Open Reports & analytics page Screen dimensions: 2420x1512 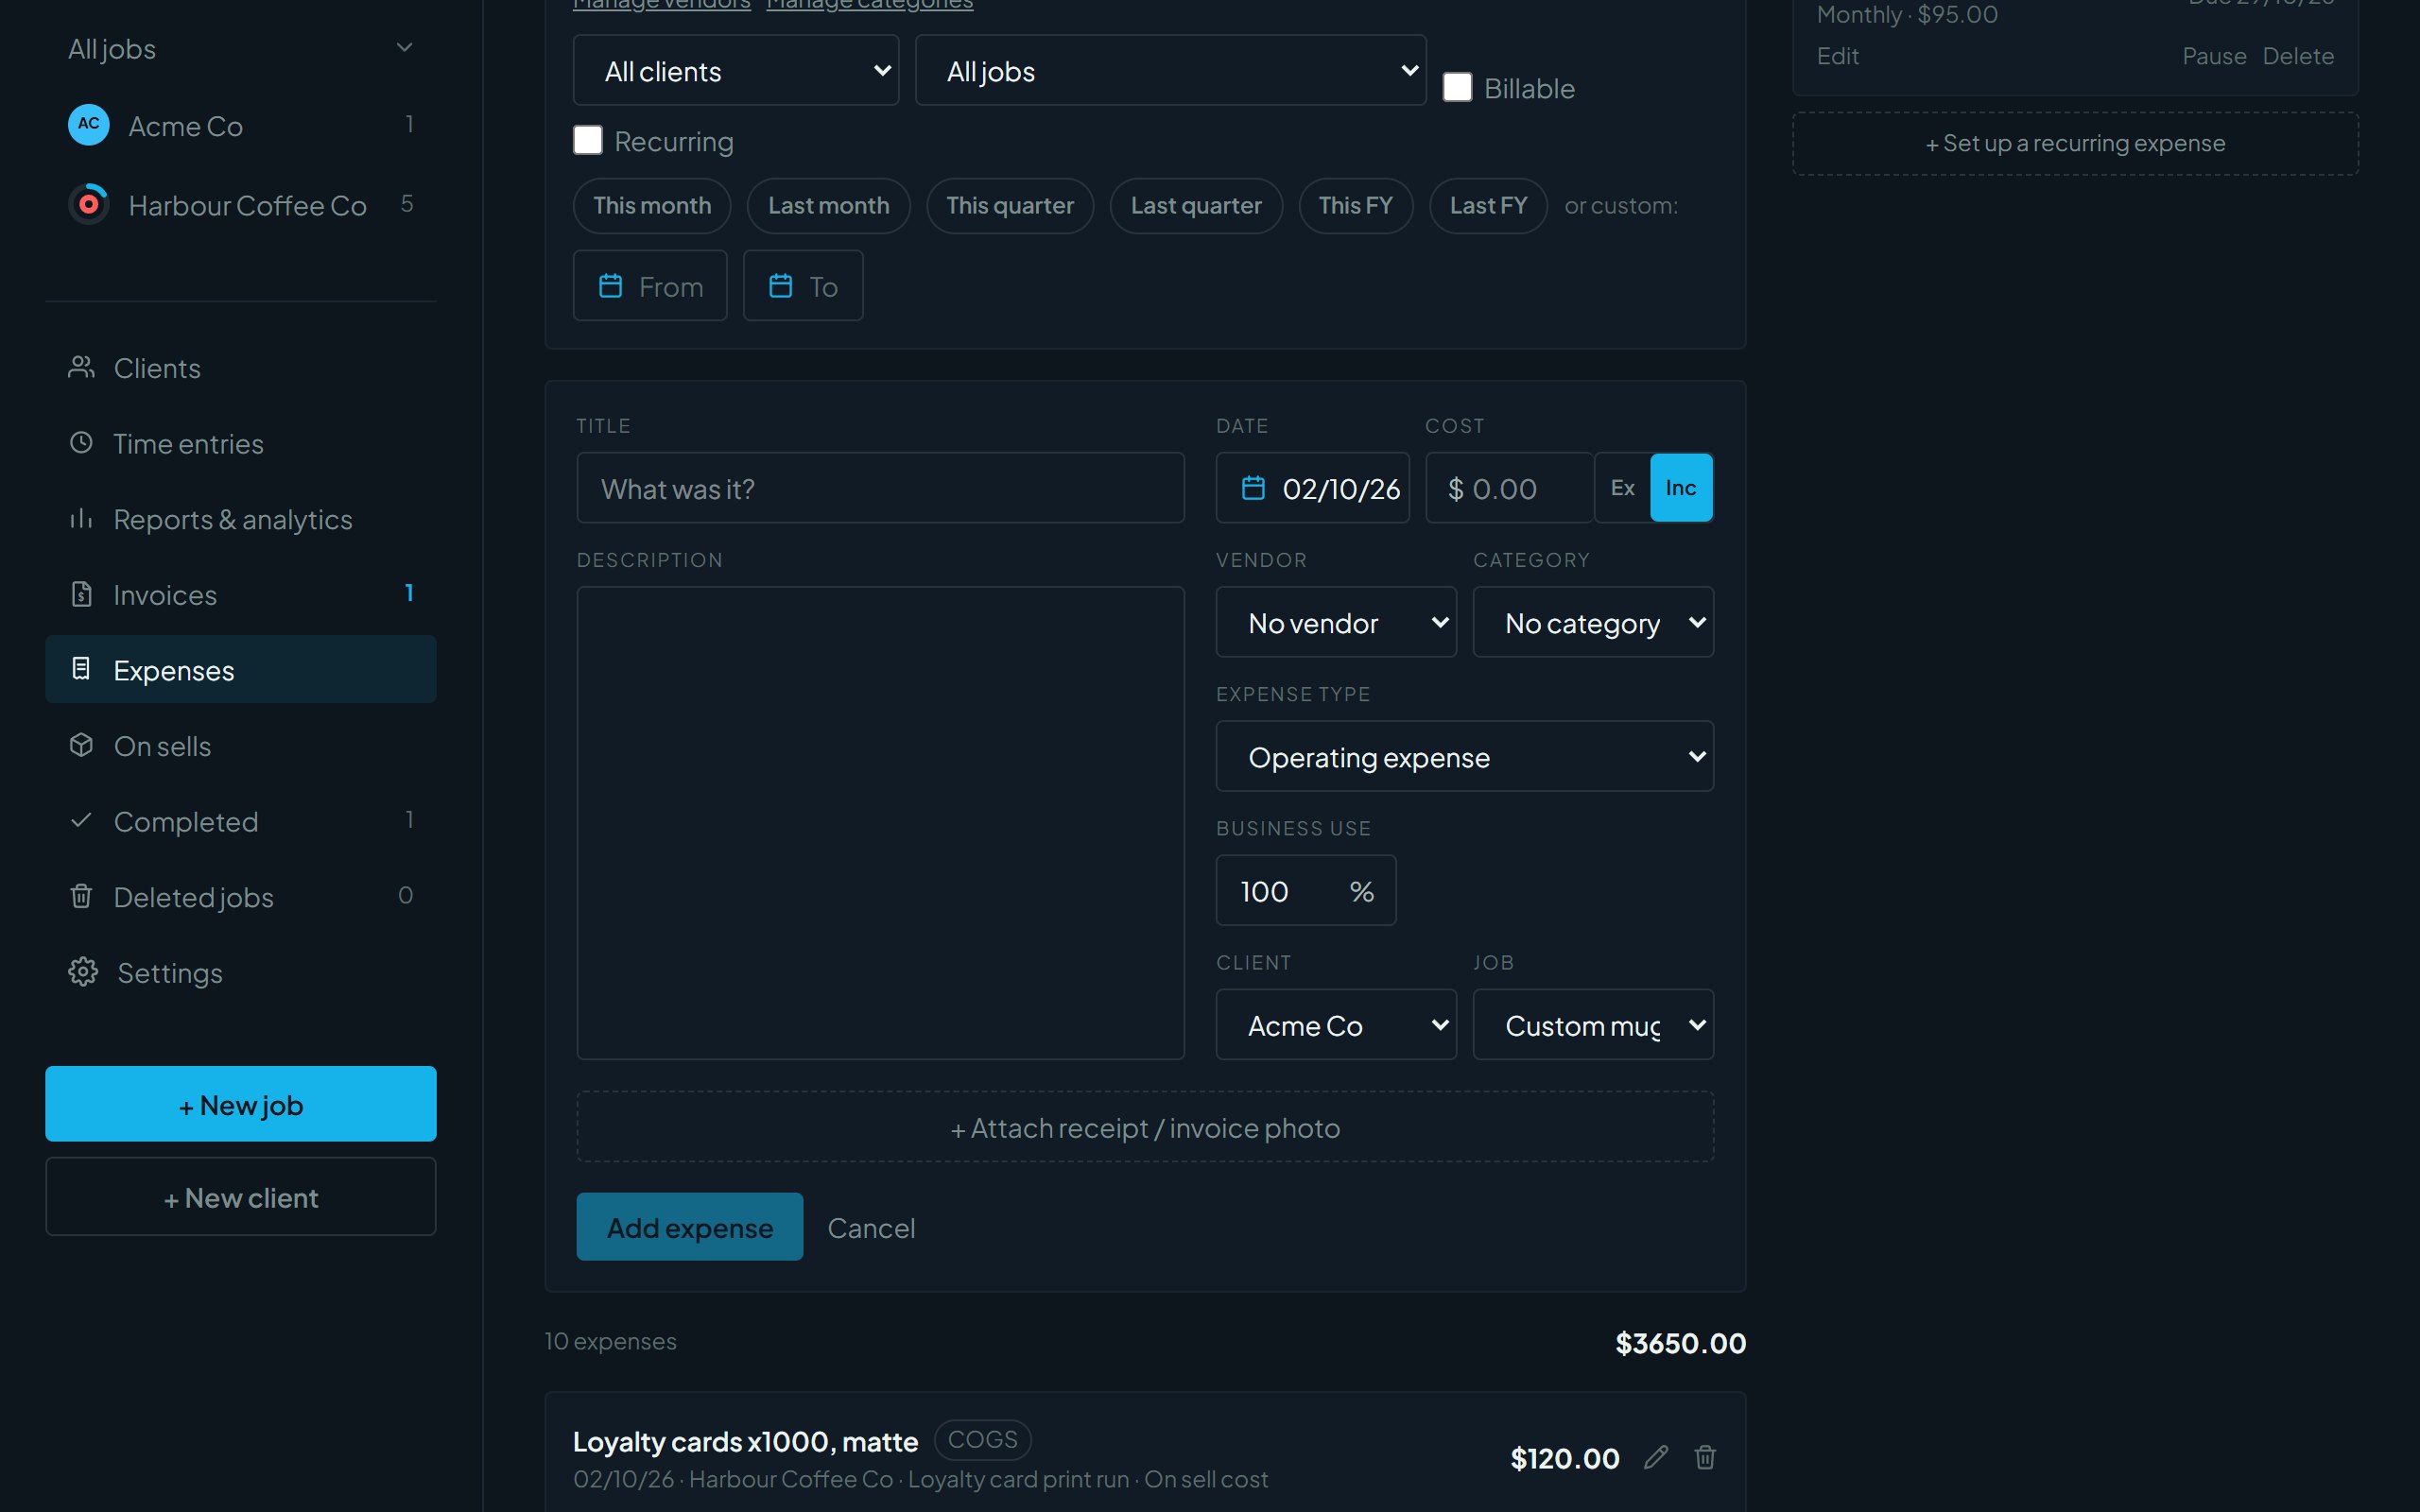click(x=241, y=519)
